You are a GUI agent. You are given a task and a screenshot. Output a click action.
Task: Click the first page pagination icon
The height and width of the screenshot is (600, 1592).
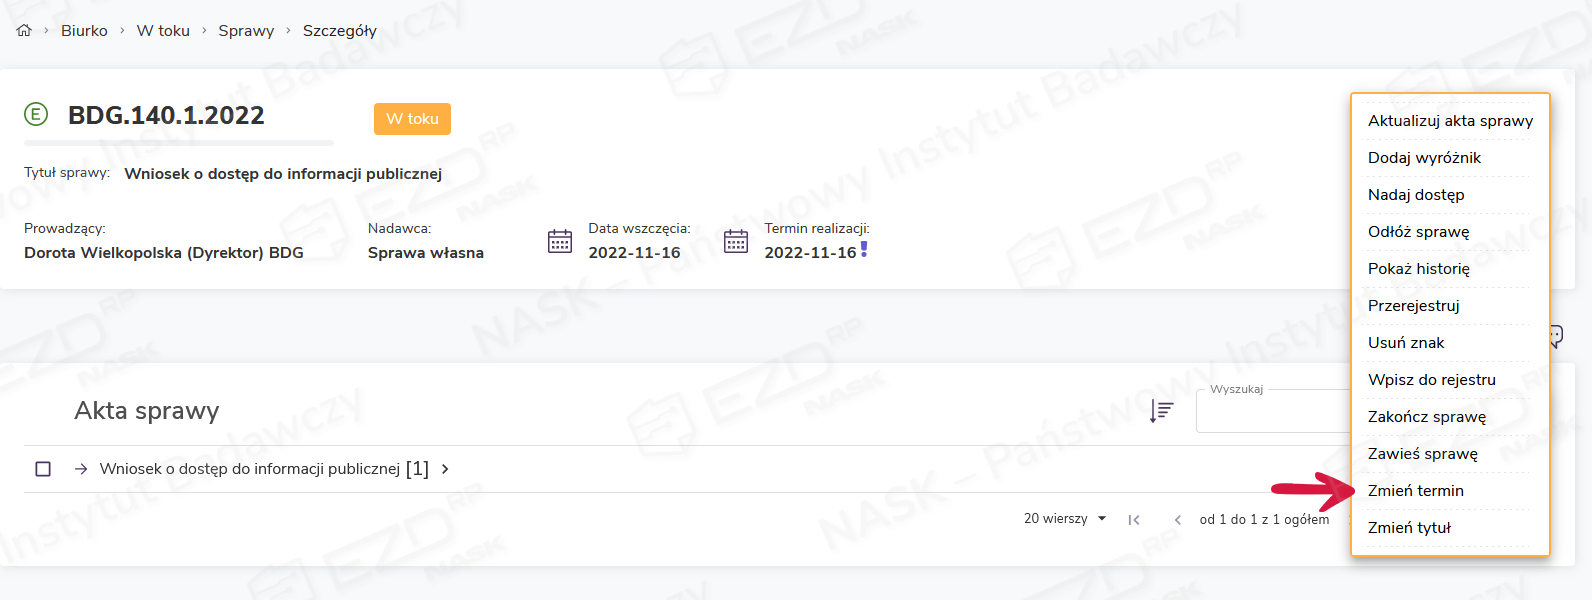click(1134, 520)
